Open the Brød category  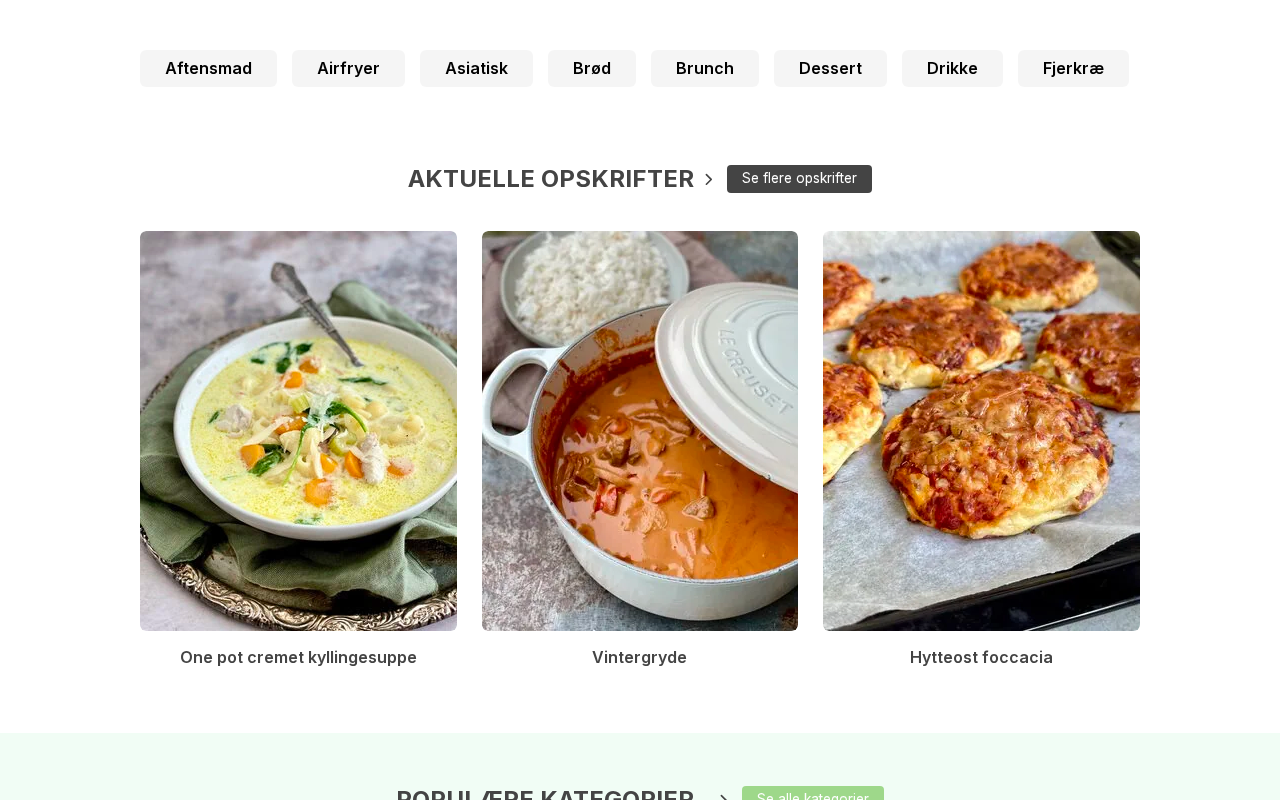point(592,68)
